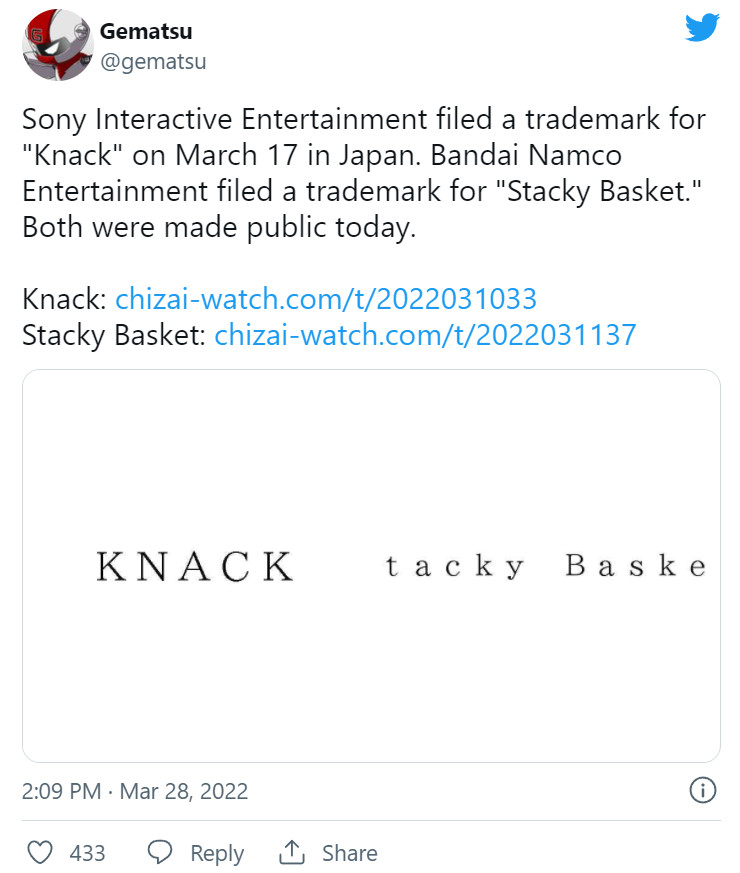740x873 pixels.
Task: Click the Gematsu display name
Action: click(x=146, y=32)
